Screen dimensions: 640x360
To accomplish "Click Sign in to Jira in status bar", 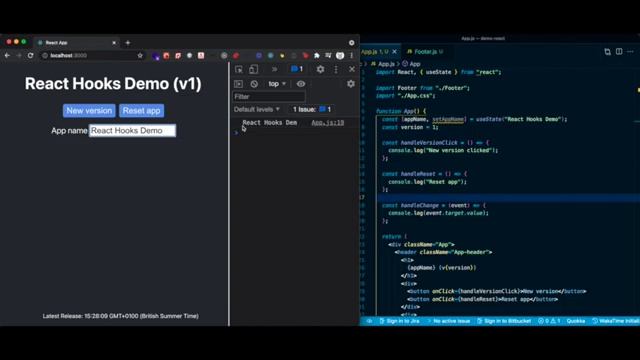I will [399, 321].
